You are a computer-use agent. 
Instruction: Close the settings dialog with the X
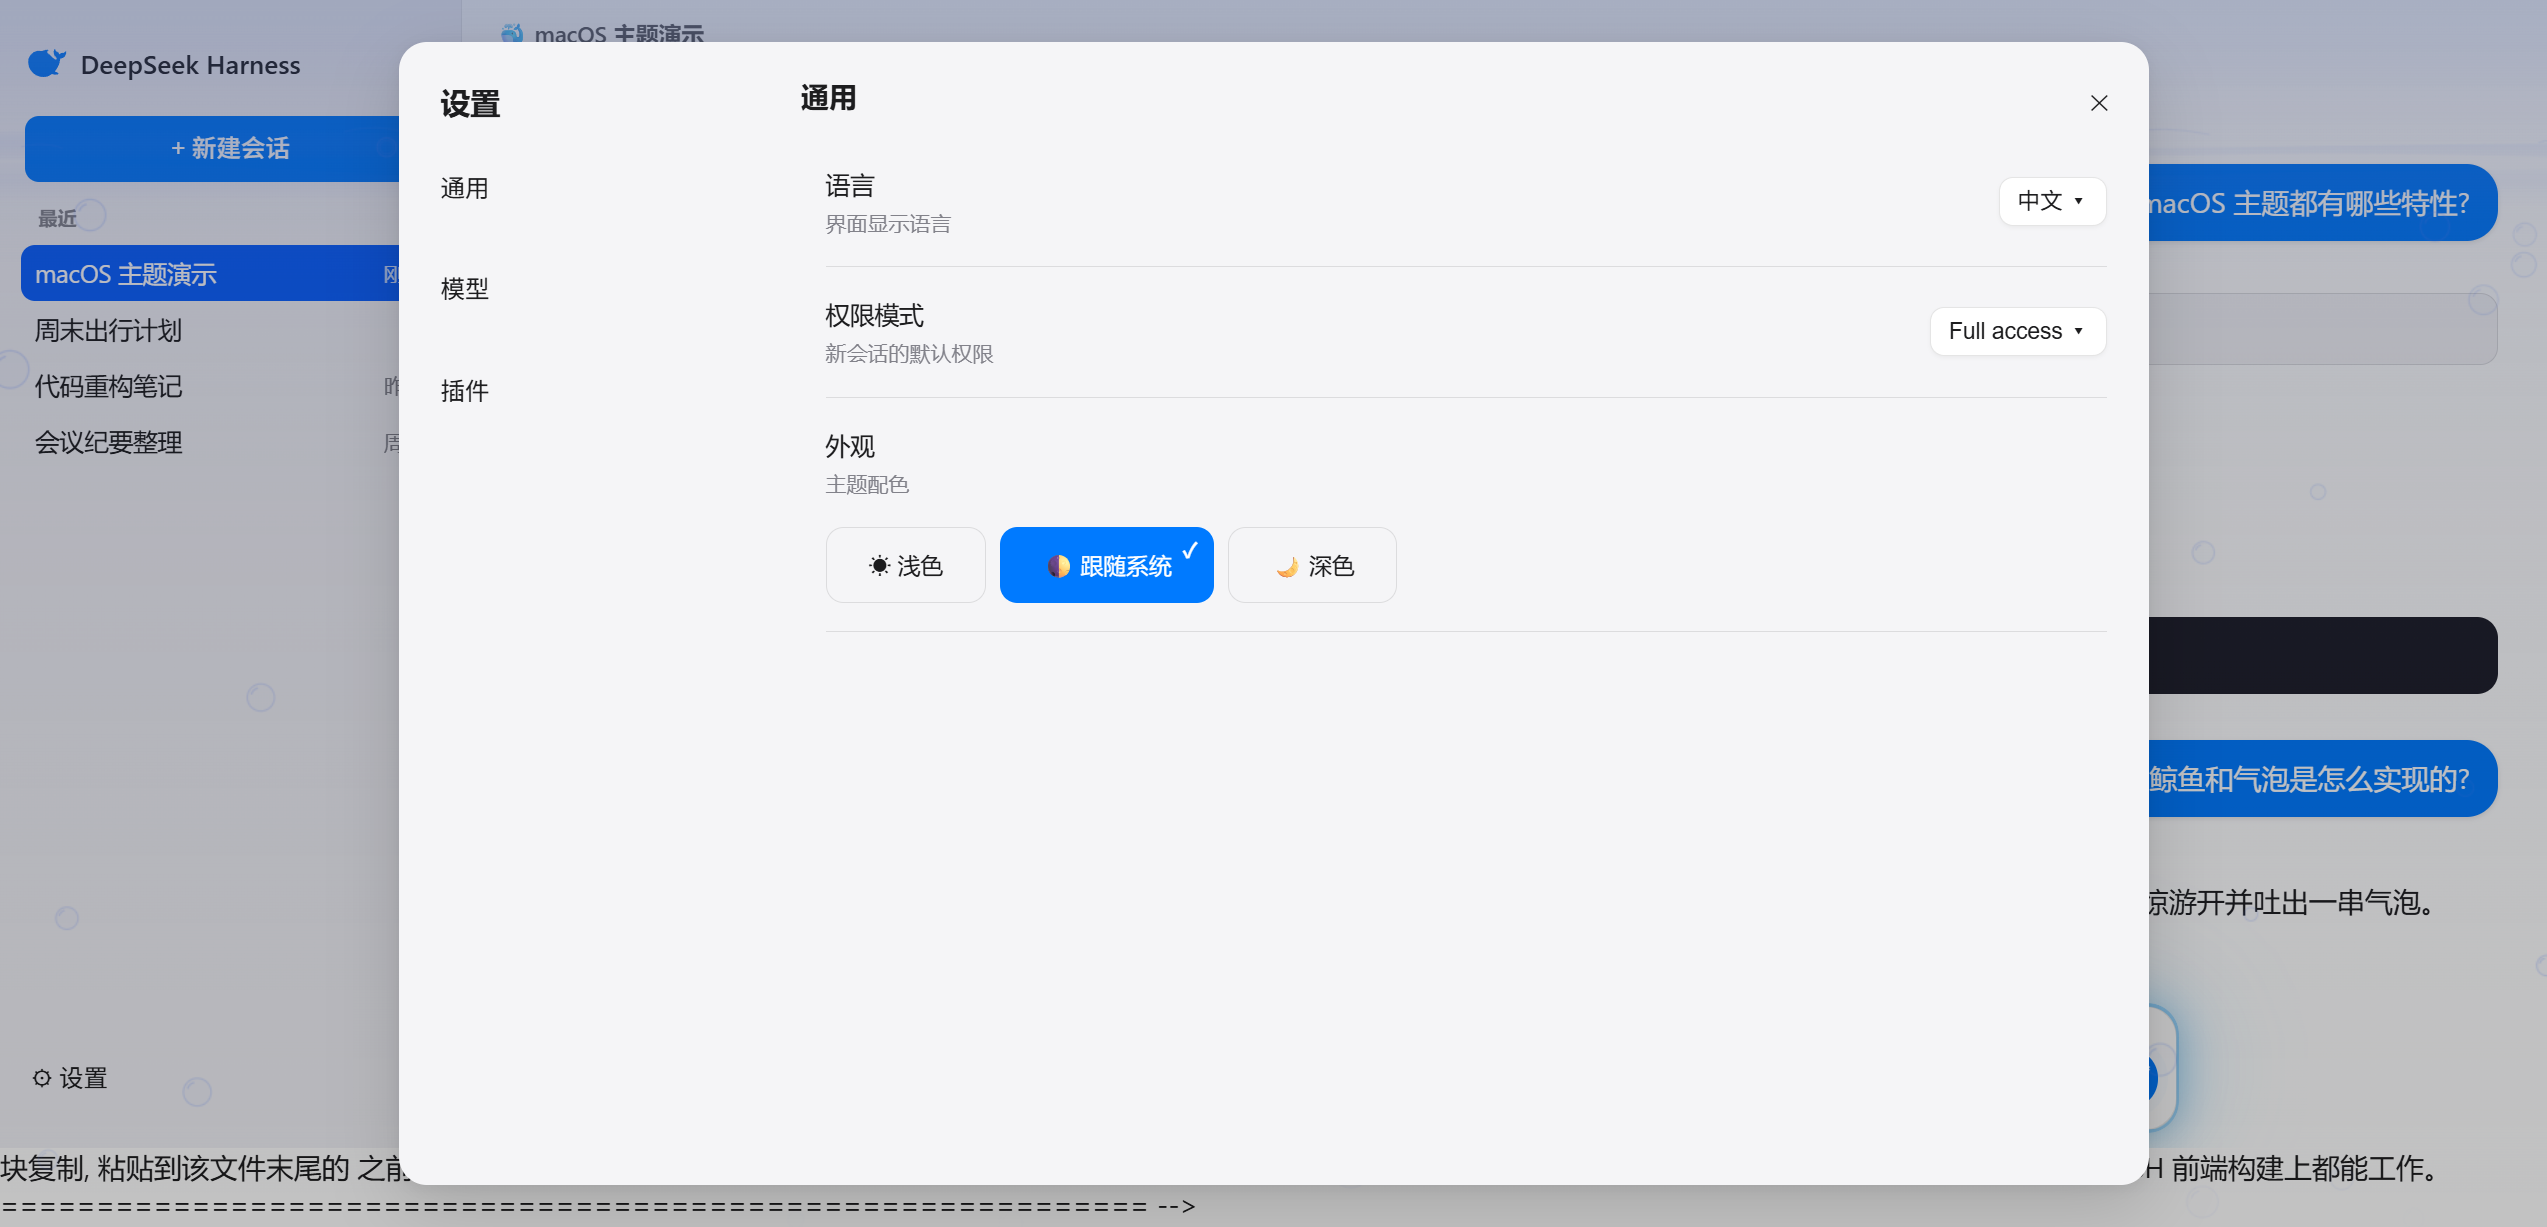[2099, 103]
